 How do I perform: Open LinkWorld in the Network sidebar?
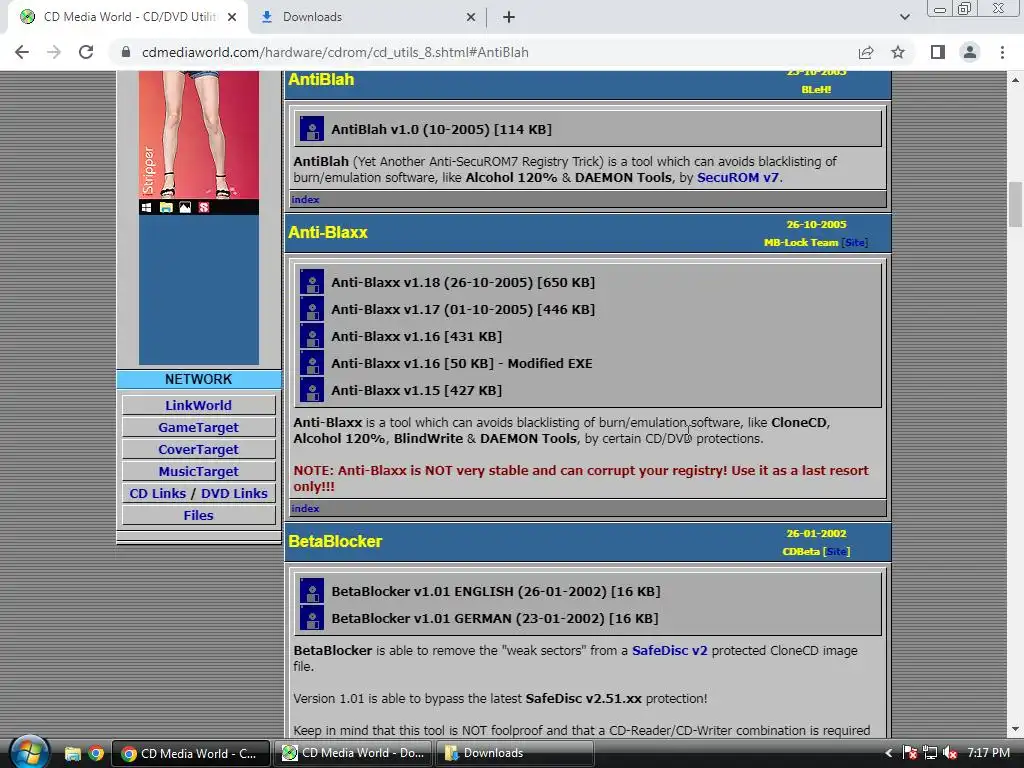click(x=199, y=405)
